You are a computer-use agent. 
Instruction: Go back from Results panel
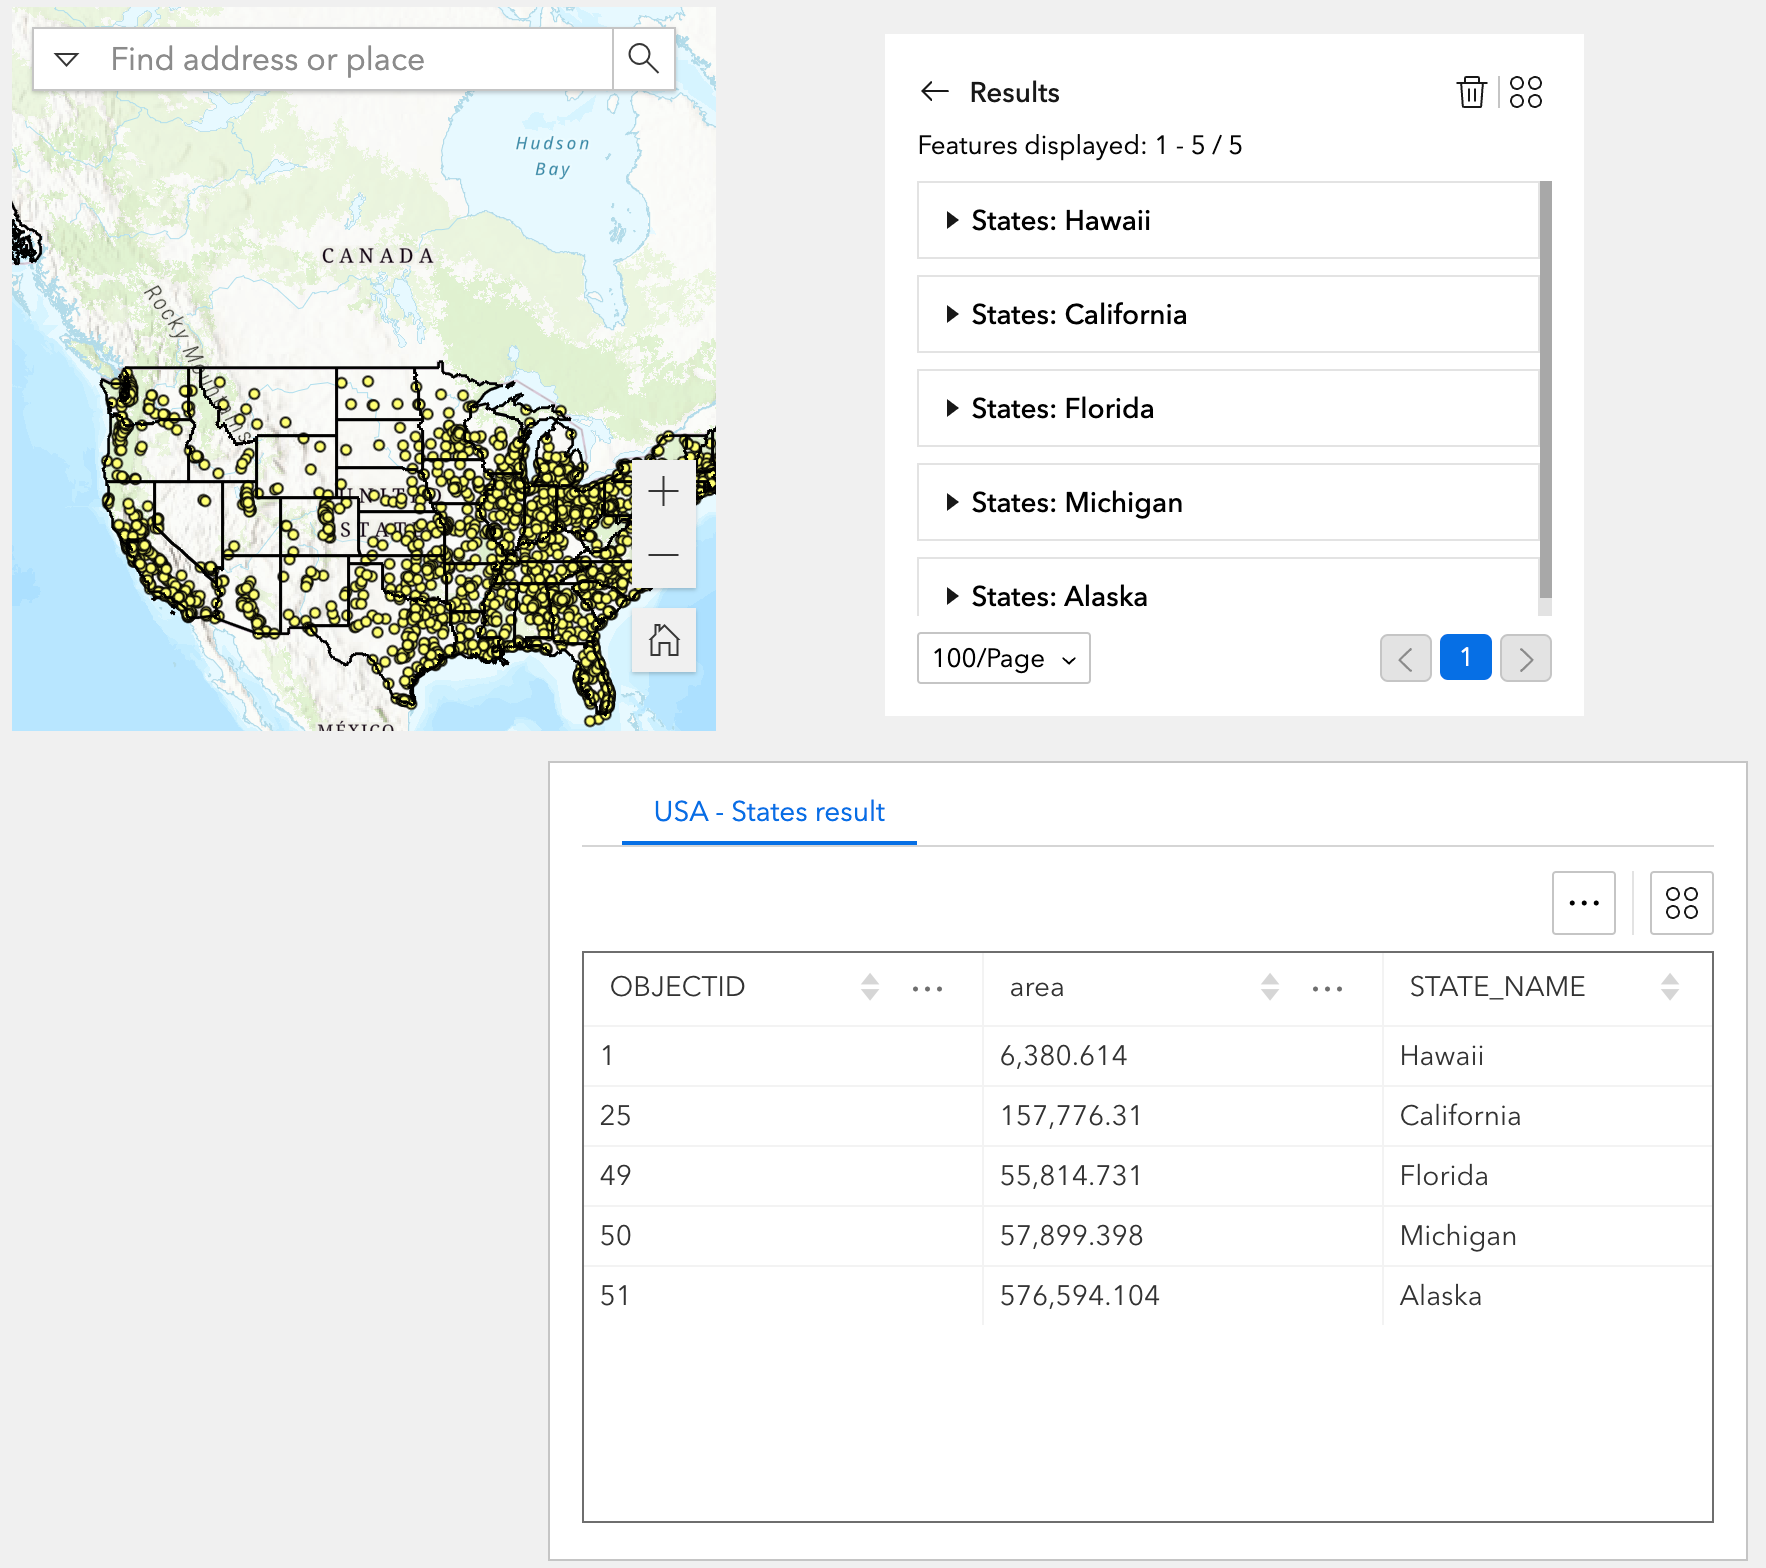pos(934,92)
